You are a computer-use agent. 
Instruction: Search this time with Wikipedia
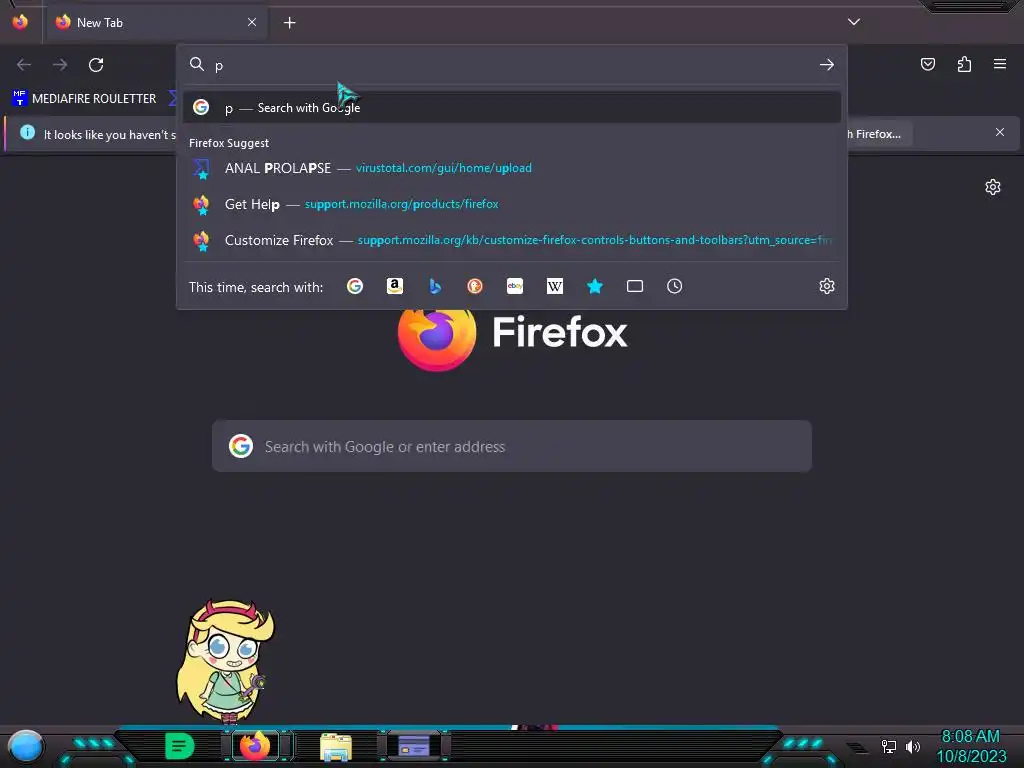pos(554,286)
